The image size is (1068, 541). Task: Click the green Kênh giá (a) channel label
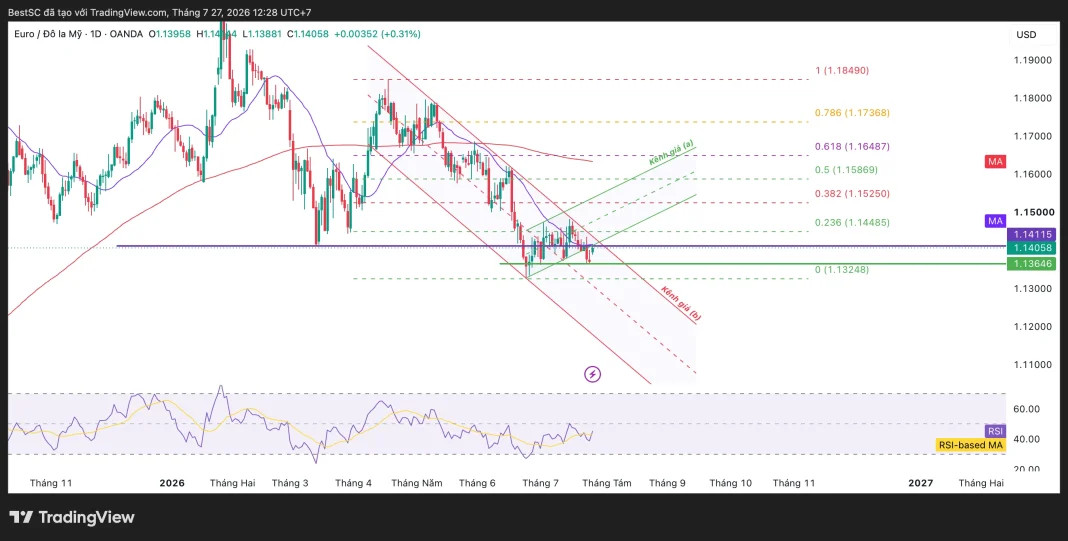(671, 153)
